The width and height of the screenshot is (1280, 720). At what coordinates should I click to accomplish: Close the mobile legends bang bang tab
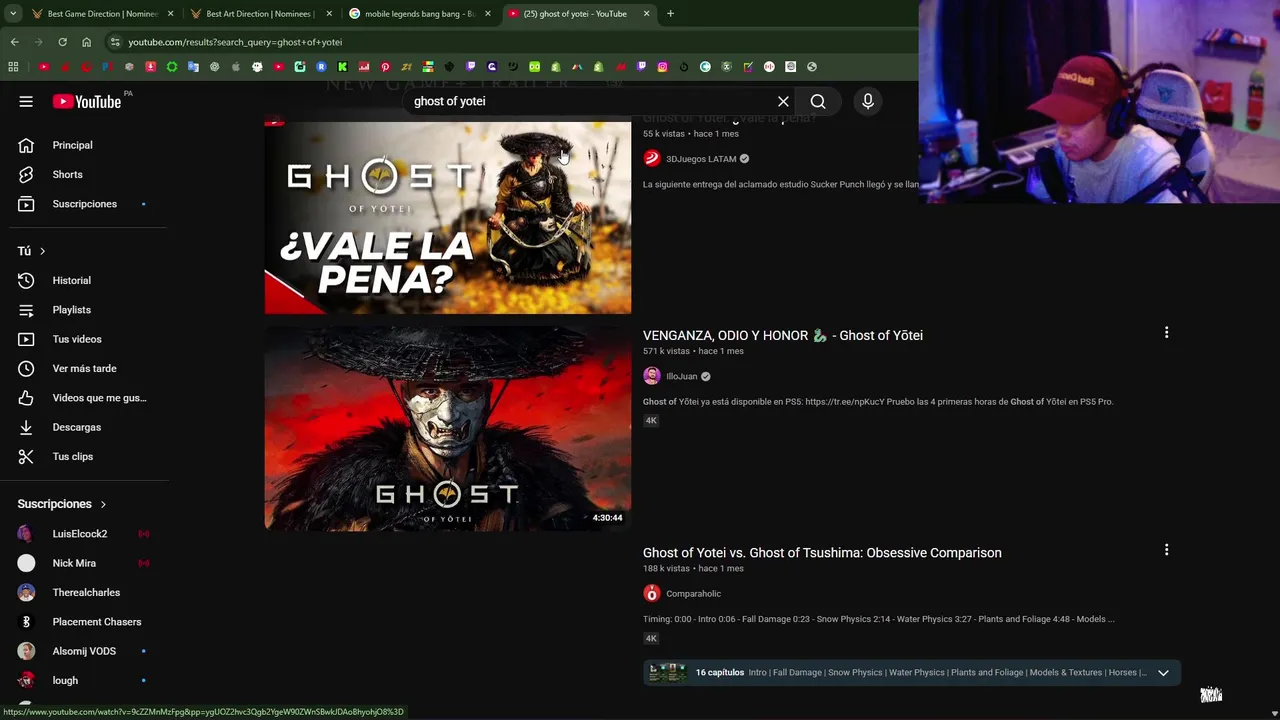pos(488,14)
